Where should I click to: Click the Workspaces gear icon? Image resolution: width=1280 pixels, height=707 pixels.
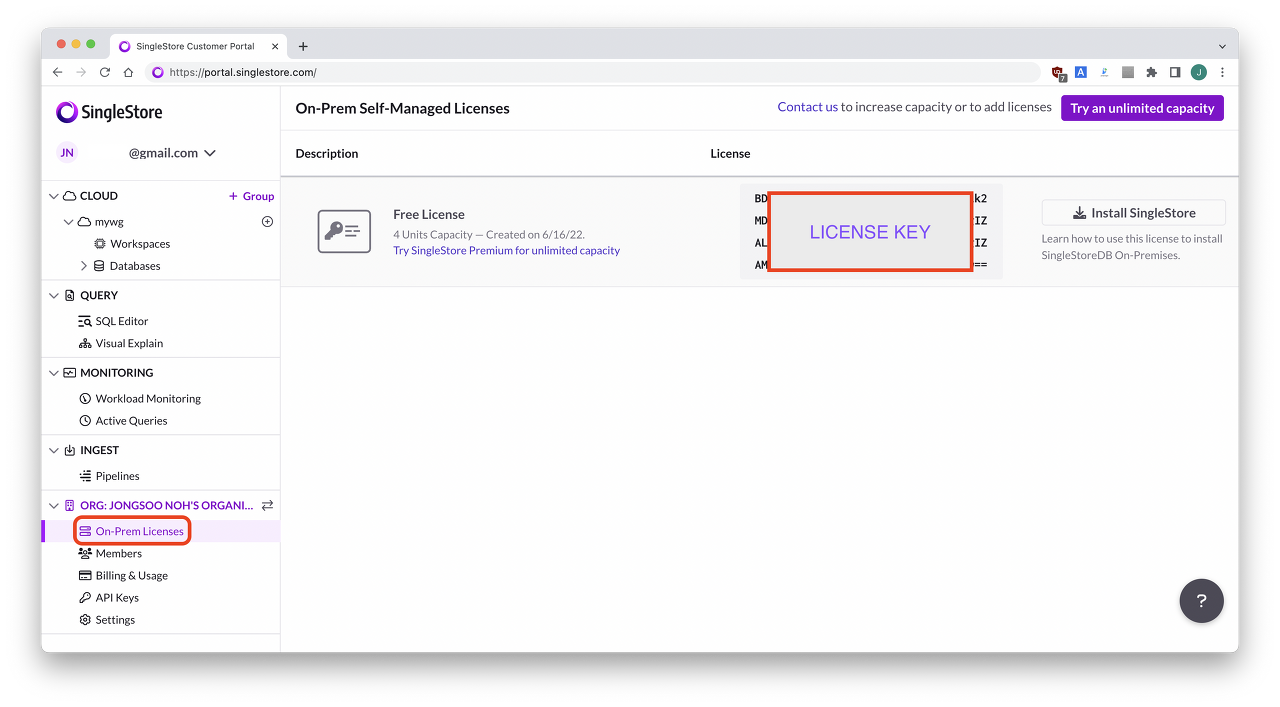[100, 244]
